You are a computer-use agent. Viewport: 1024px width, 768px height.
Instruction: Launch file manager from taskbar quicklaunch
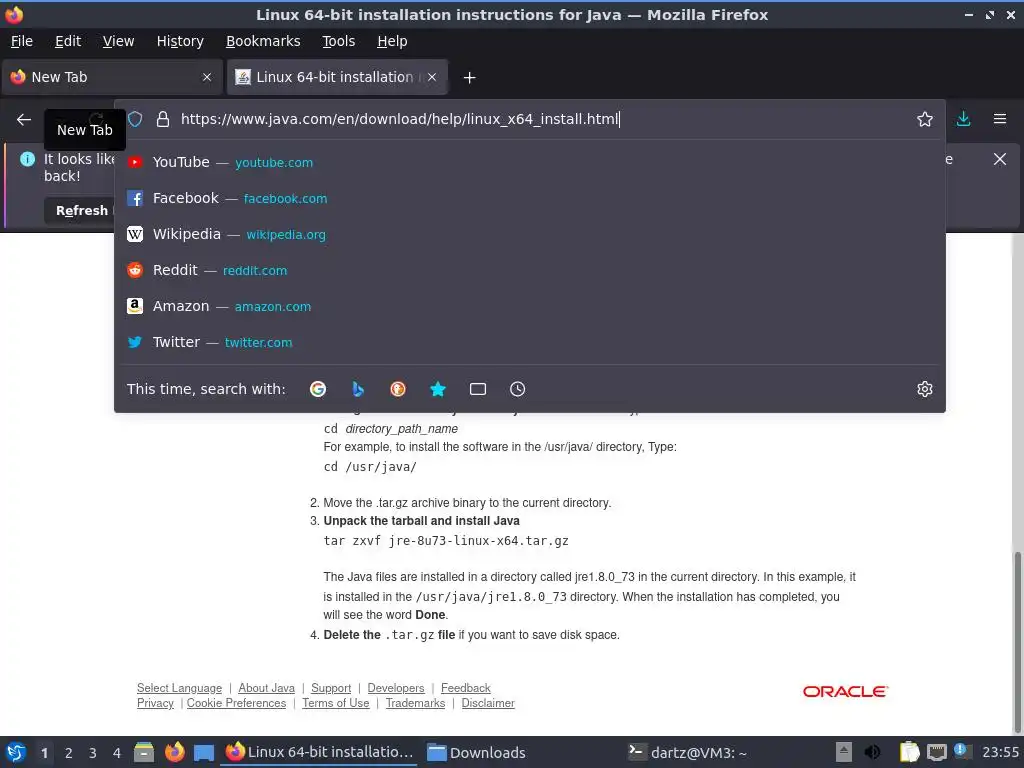point(144,752)
